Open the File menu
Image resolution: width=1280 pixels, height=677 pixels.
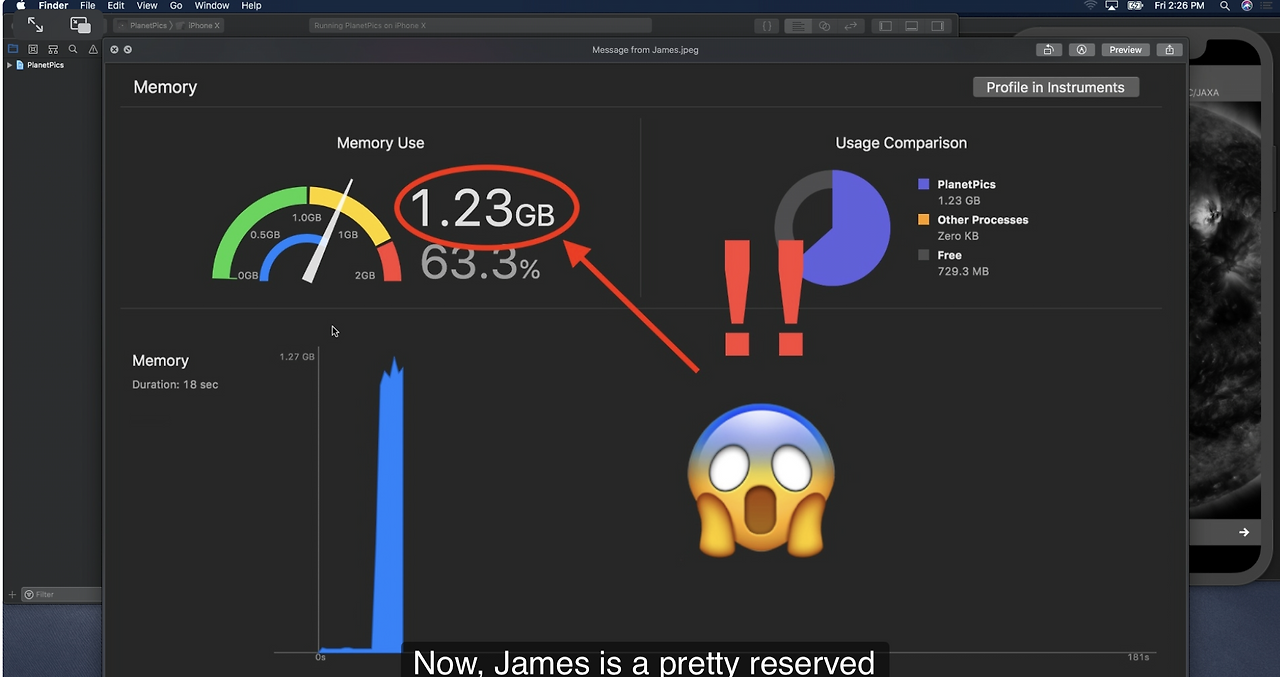pyautogui.click(x=88, y=6)
